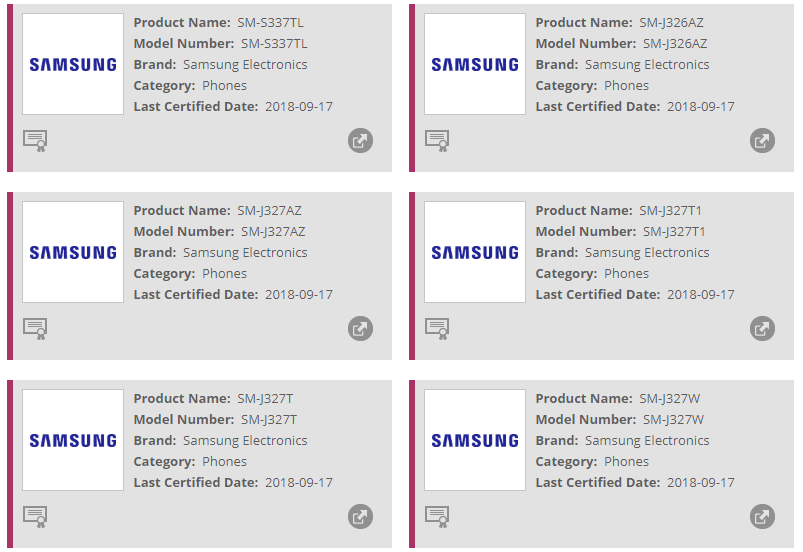View certificate icon for SM-J327T1
Image resolution: width=803 pixels, height=552 pixels.
pyautogui.click(x=437, y=328)
